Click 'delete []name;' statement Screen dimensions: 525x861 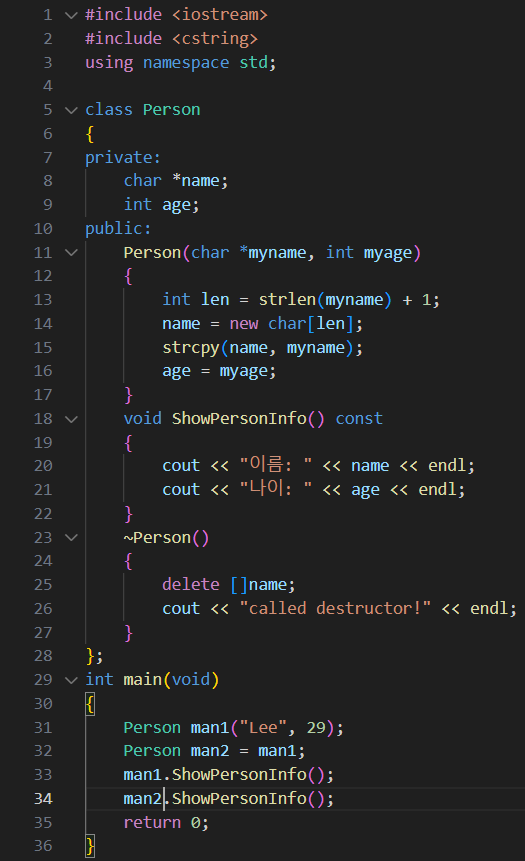[x=229, y=585]
